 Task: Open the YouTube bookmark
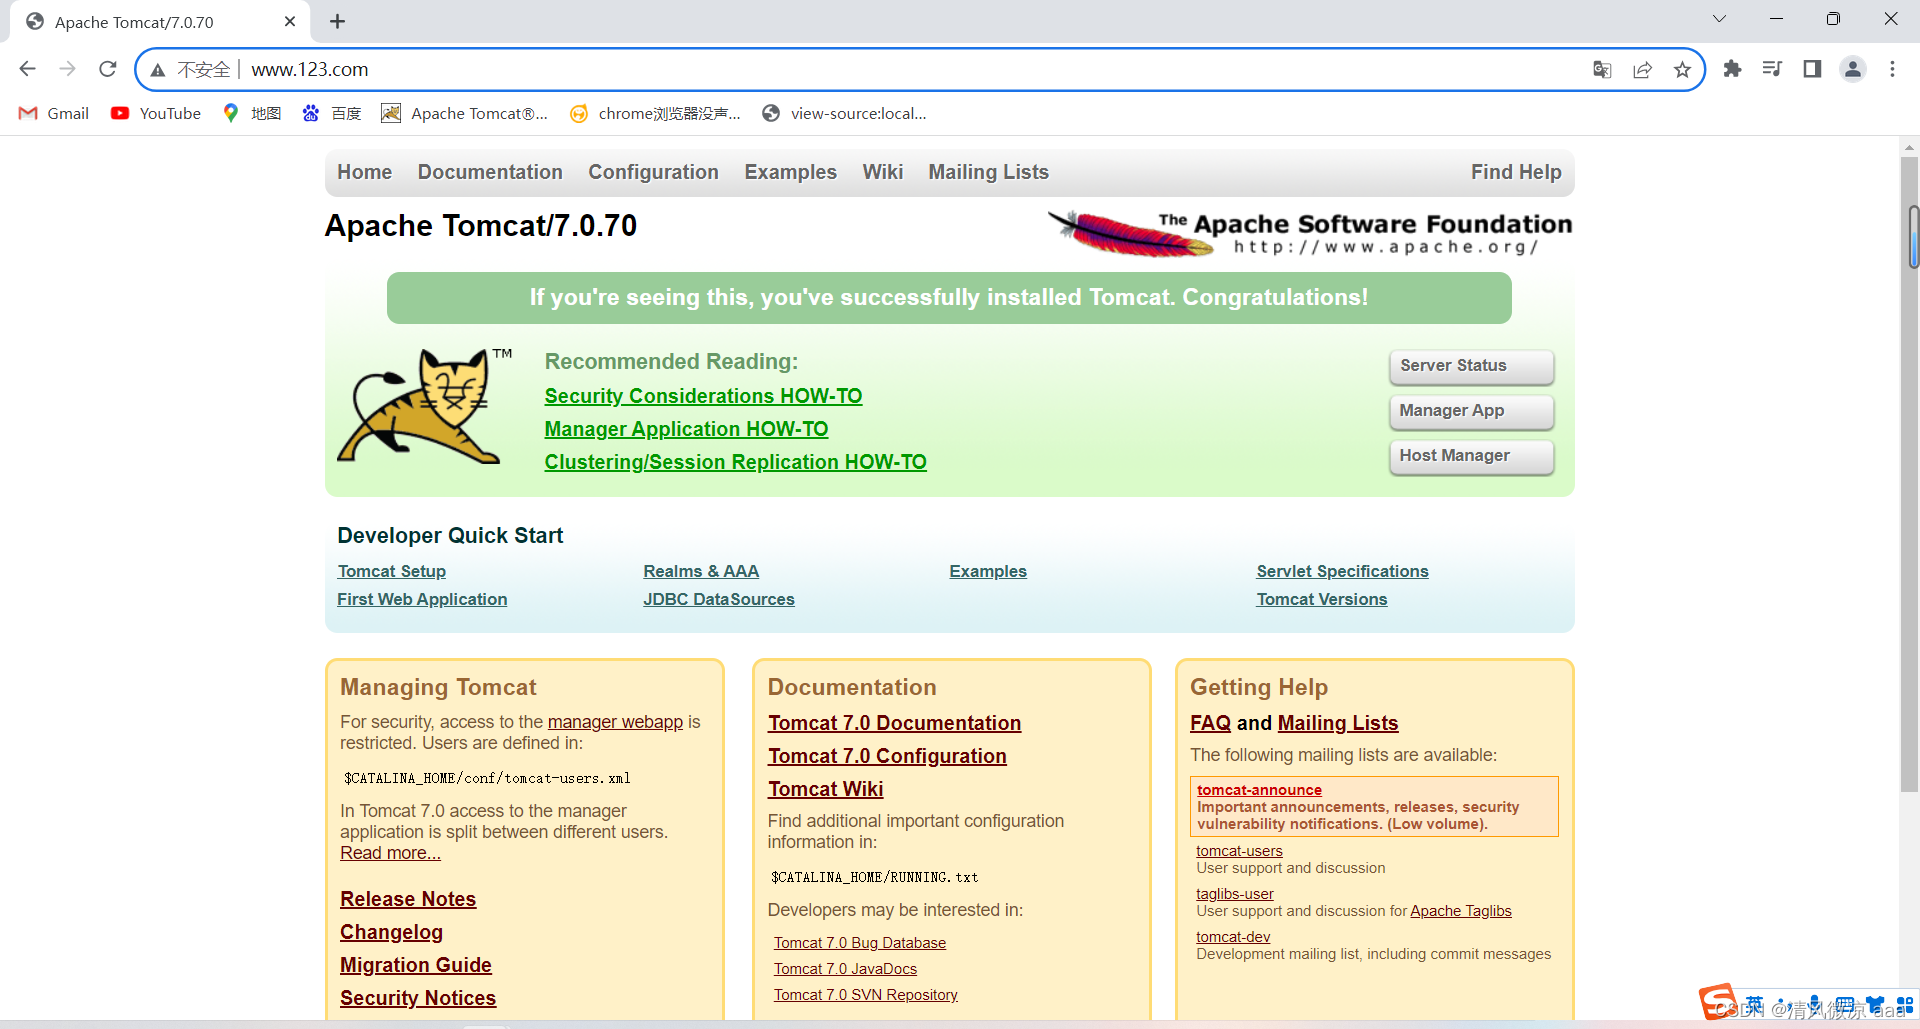(x=156, y=113)
